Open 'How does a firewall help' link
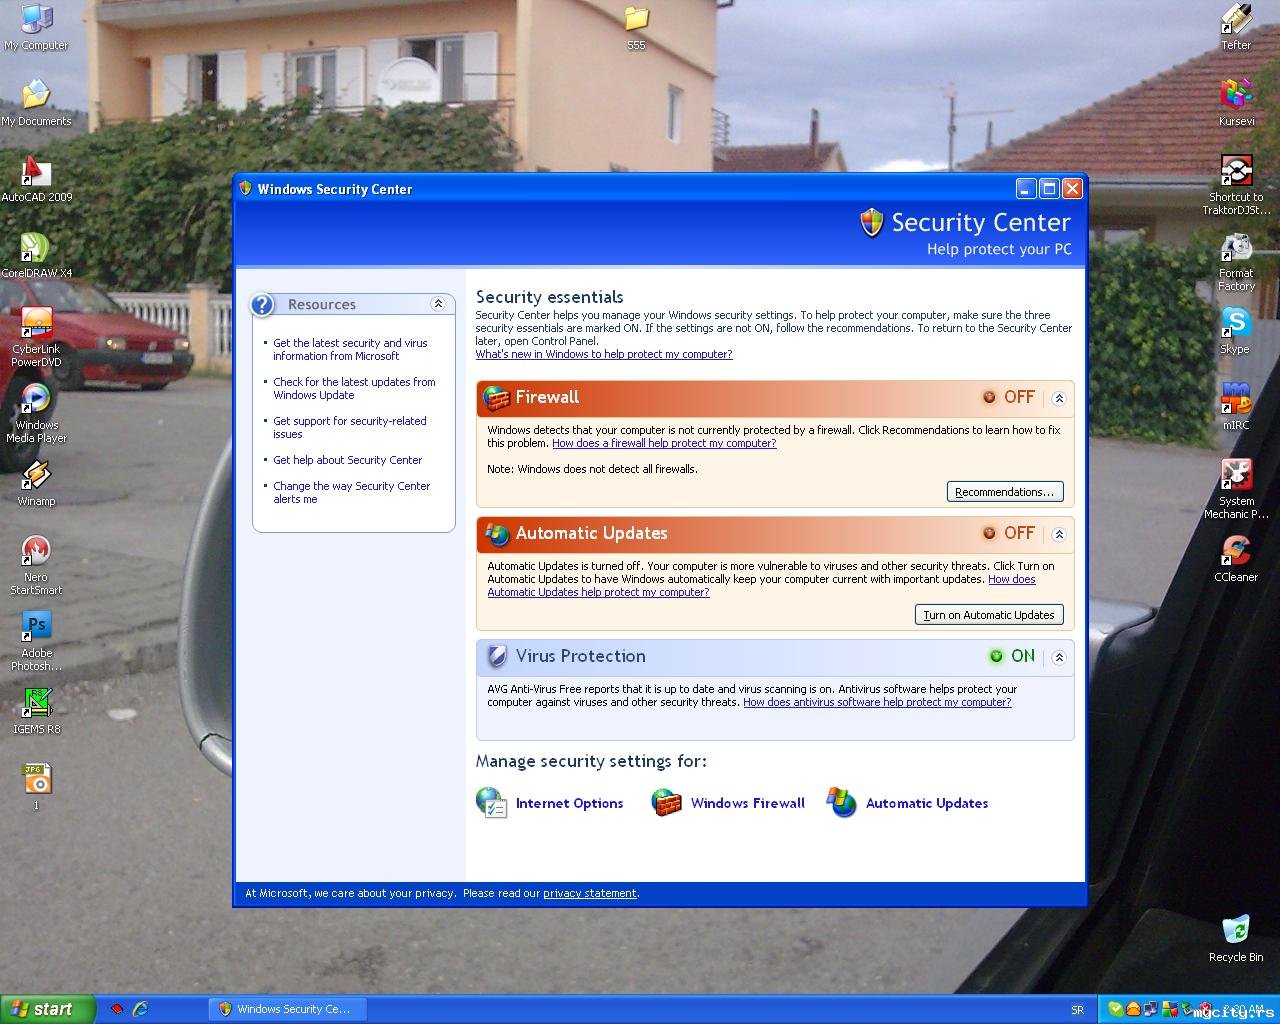This screenshot has width=1280, height=1024. tap(664, 443)
